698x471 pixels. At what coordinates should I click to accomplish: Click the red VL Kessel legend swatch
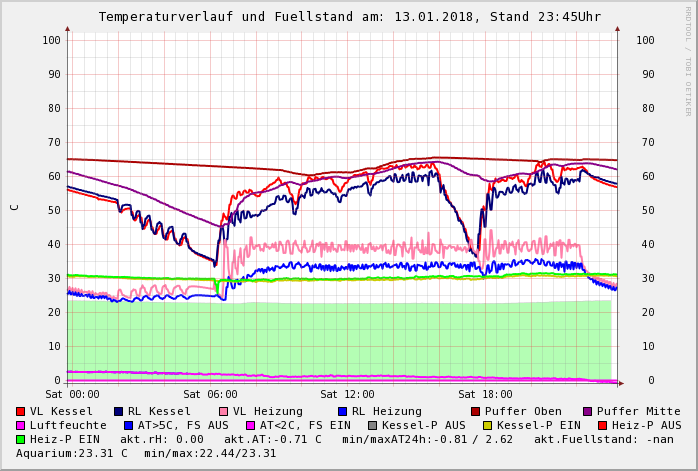click(21, 411)
